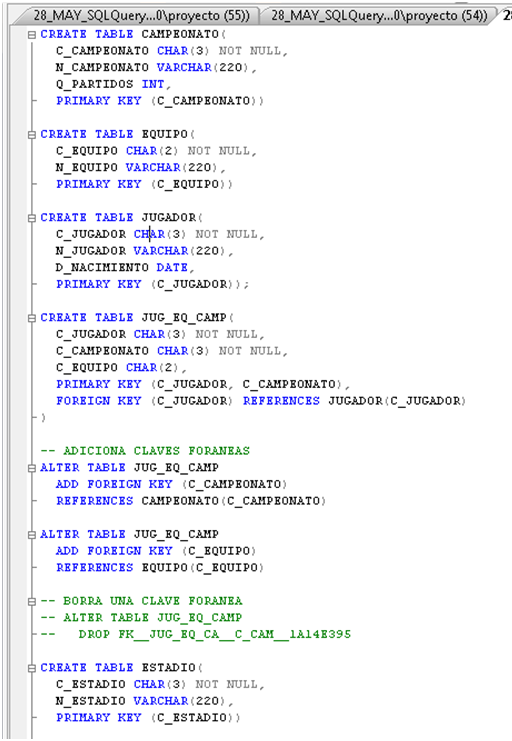512x741 pixels.
Task: Switch to the proyecto (55) query tab
Action: coord(137,16)
